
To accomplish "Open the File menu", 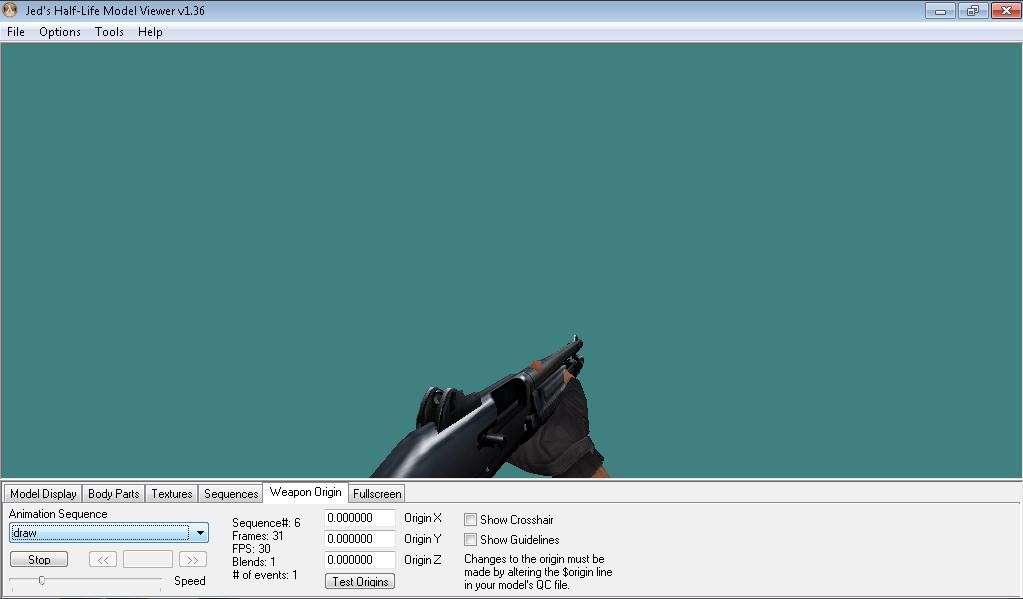I will point(15,31).
